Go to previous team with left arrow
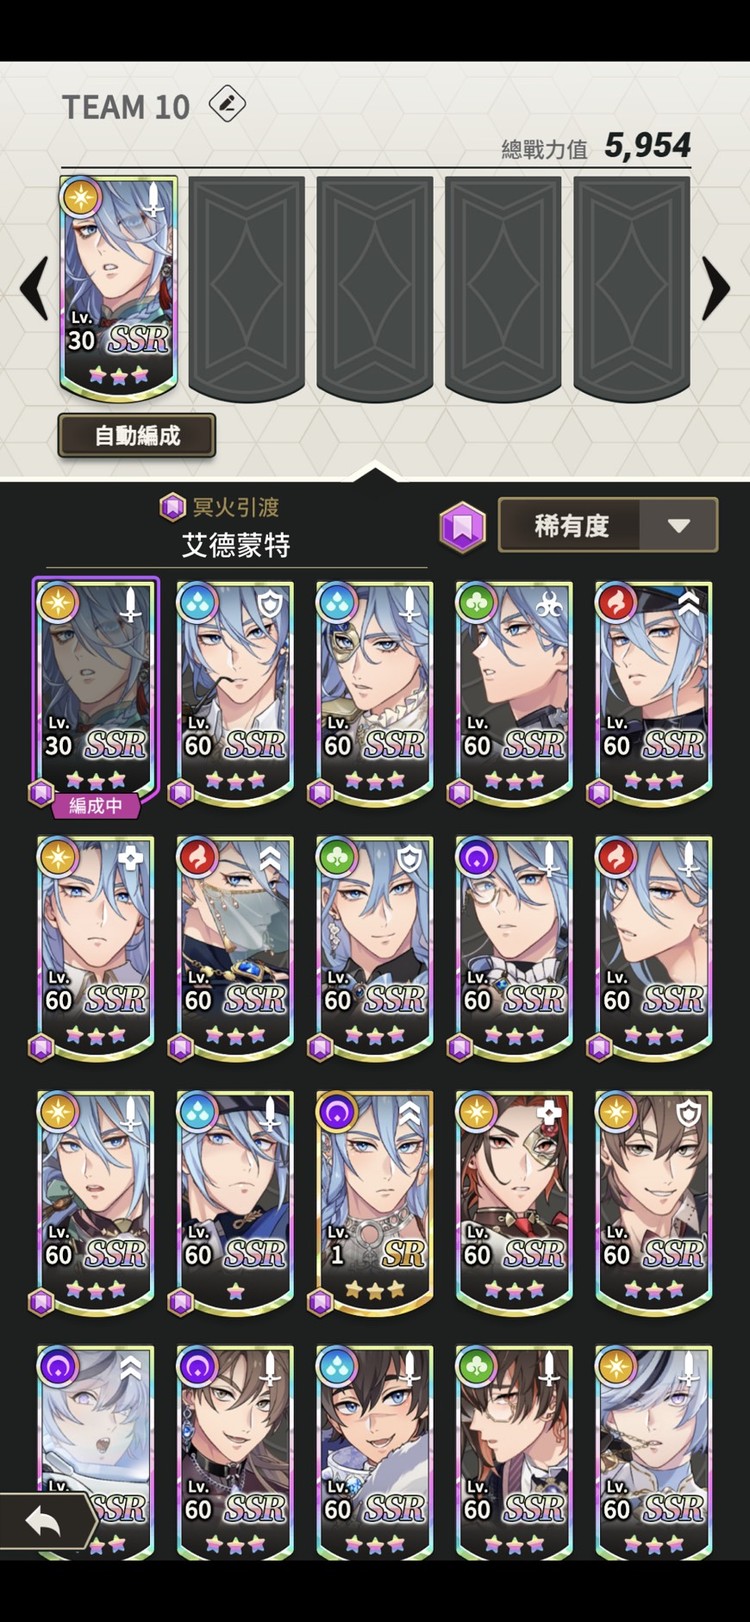Image resolution: width=750 pixels, height=1622 pixels. click(35, 289)
